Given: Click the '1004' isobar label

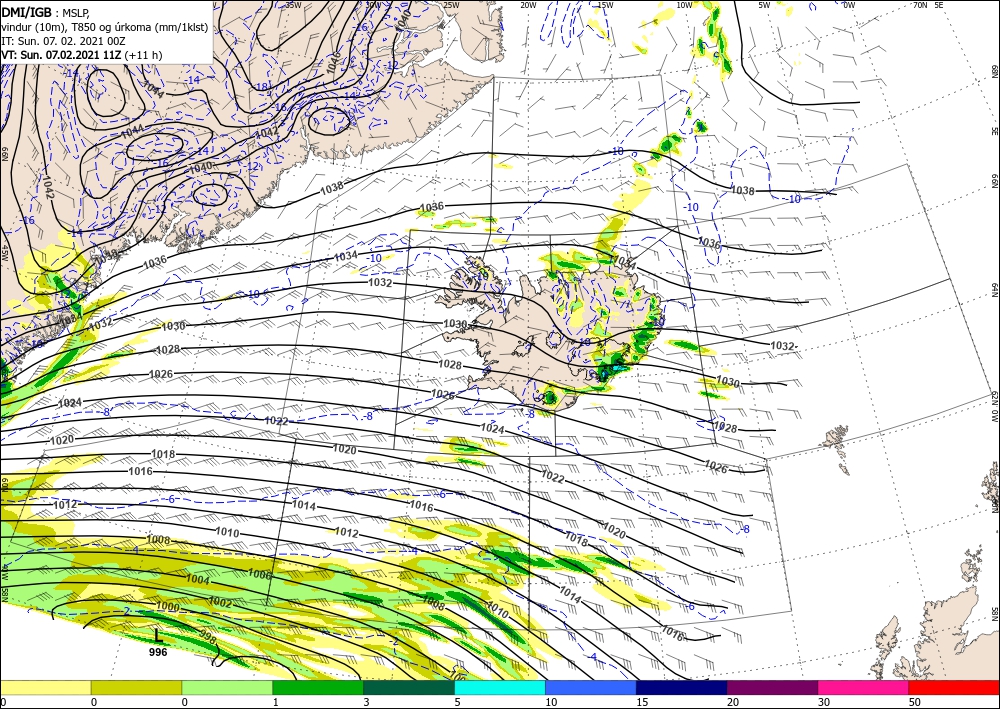Looking at the screenshot, I should pyautogui.click(x=198, y=580).
